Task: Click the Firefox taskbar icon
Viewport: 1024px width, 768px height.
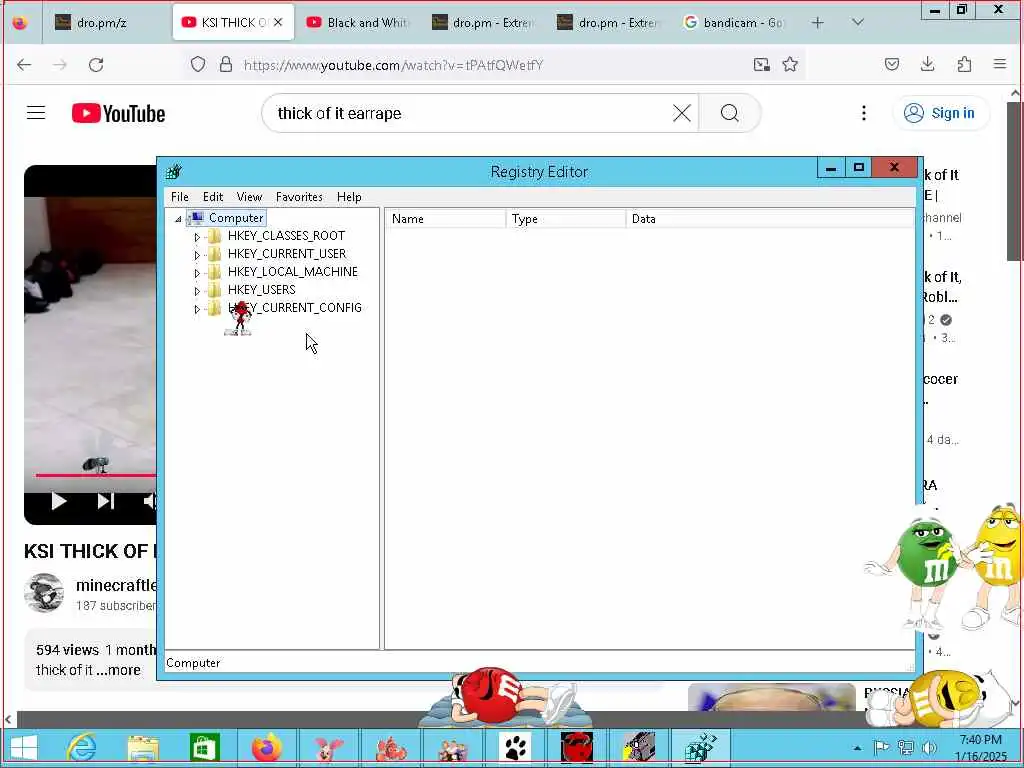Action: click(x=266, y=748)
